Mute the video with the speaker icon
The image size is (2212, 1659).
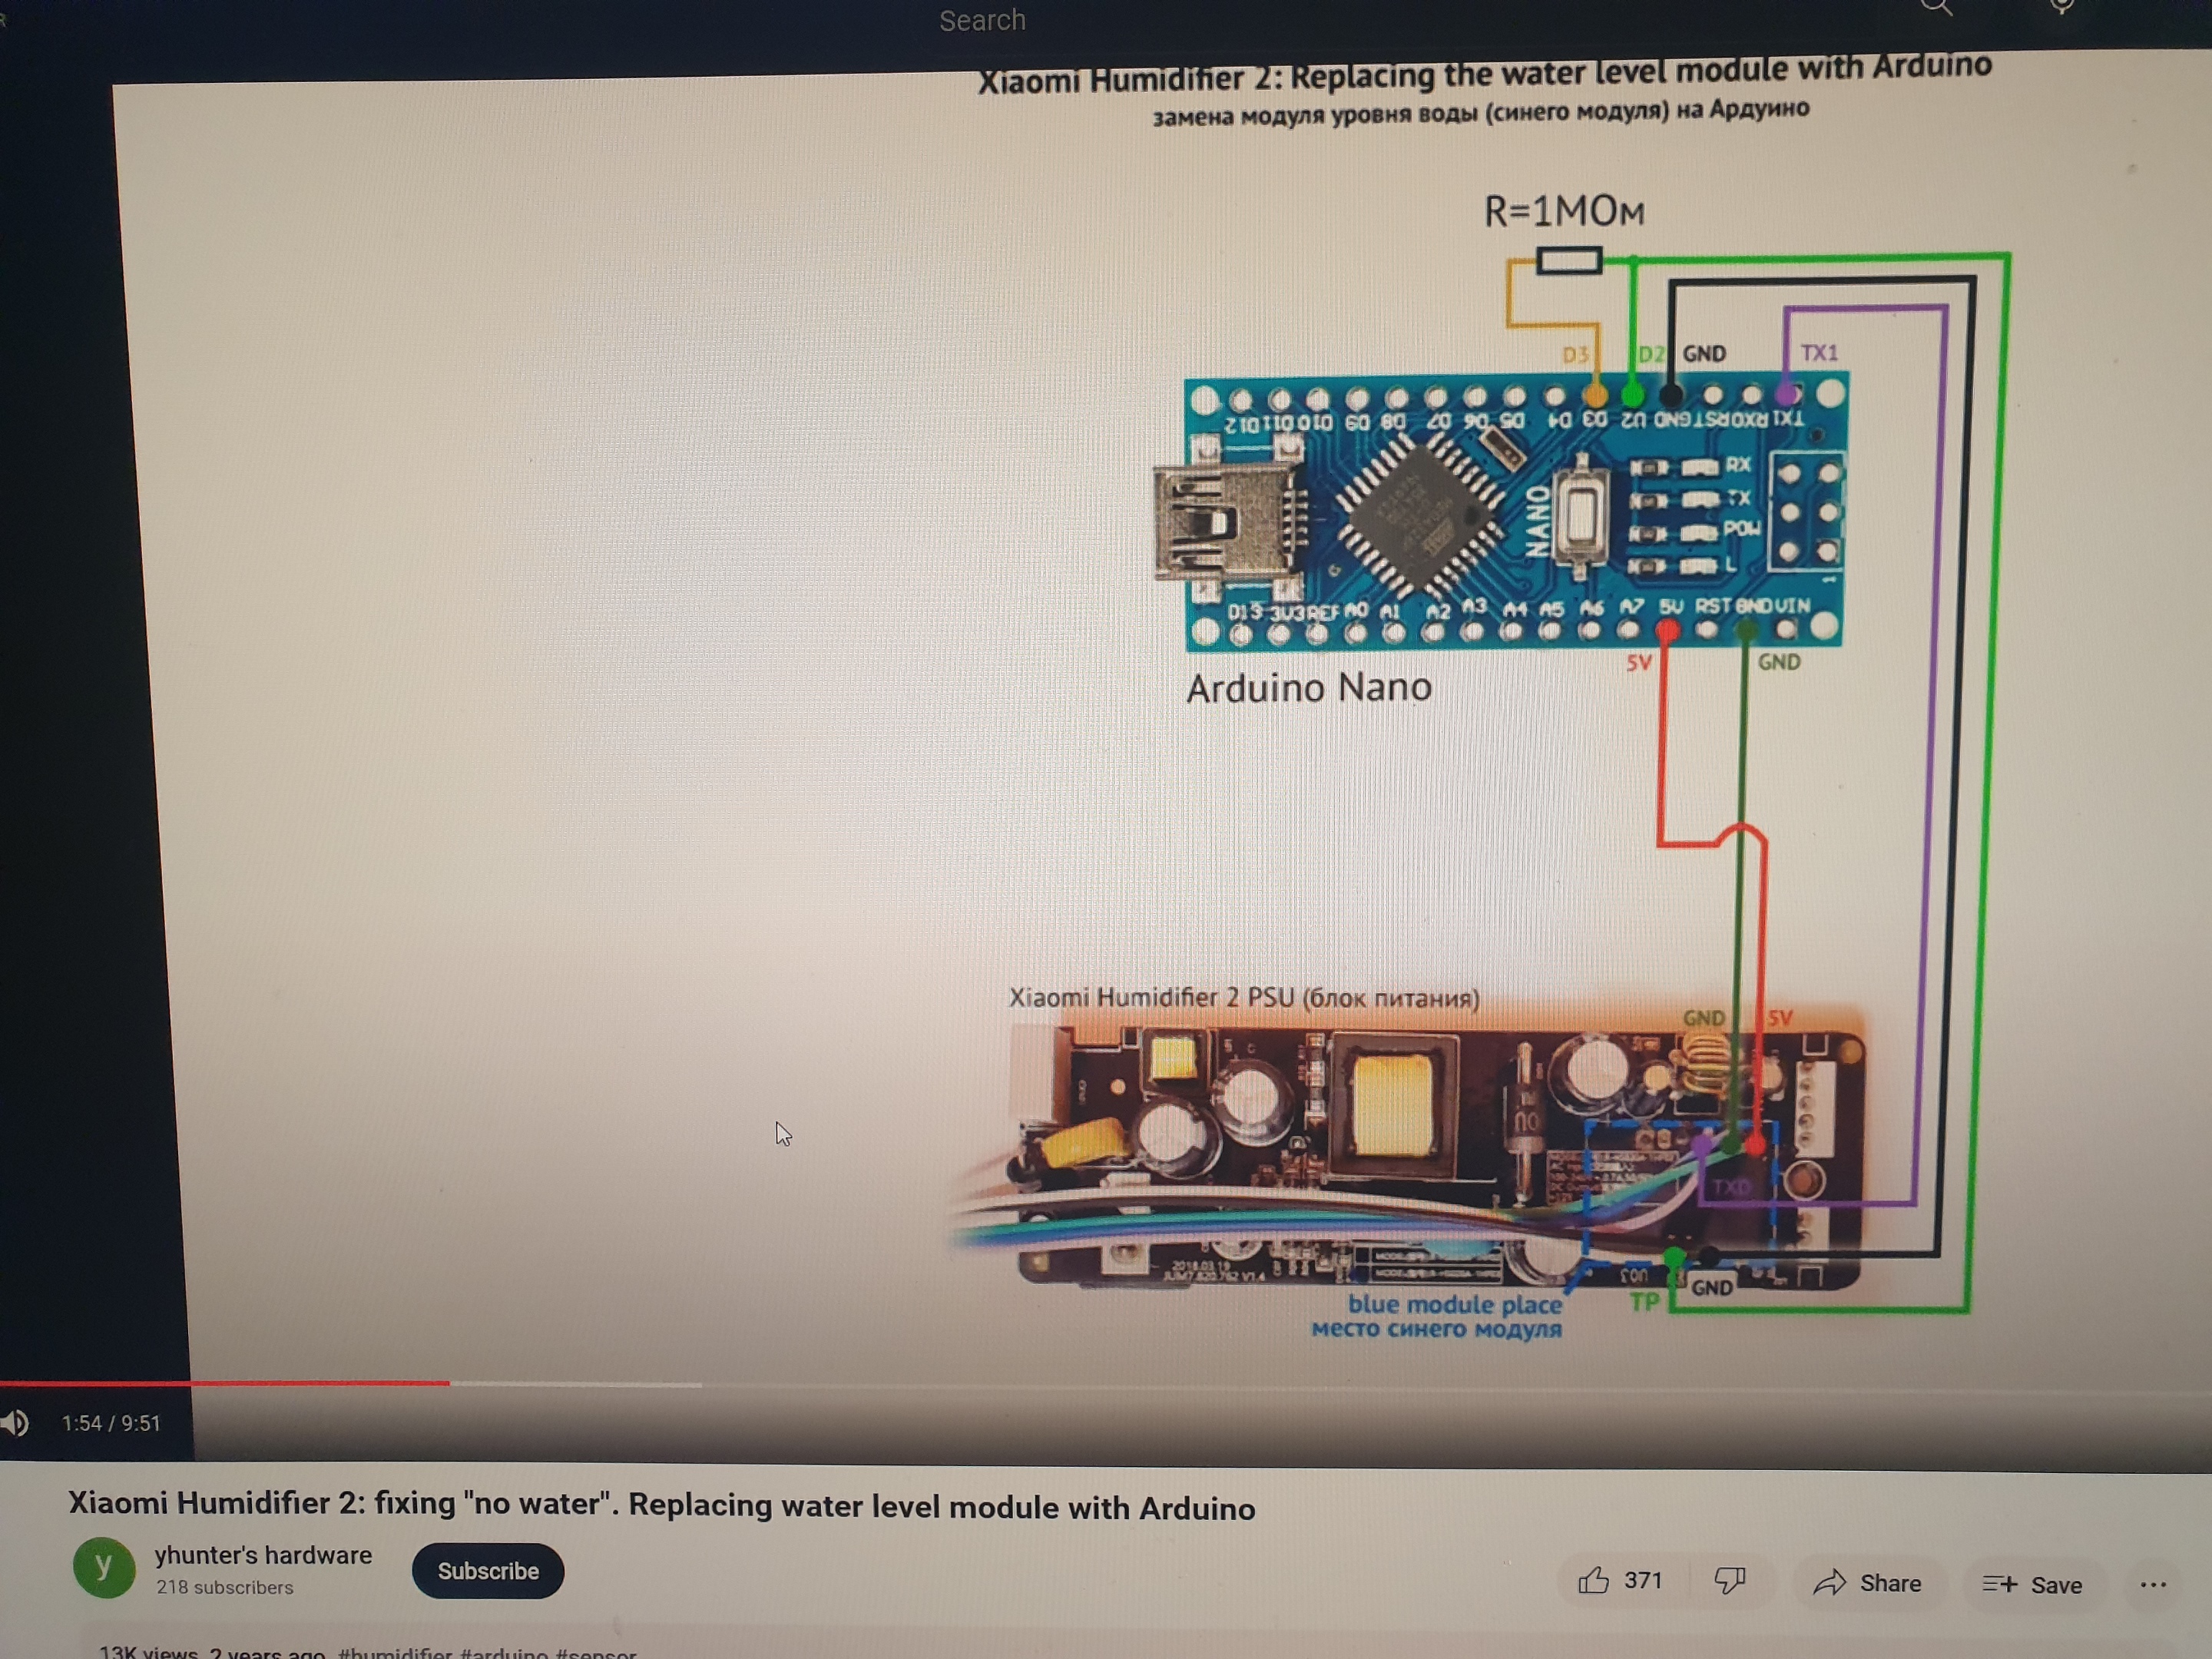[x=14, y=1422]
